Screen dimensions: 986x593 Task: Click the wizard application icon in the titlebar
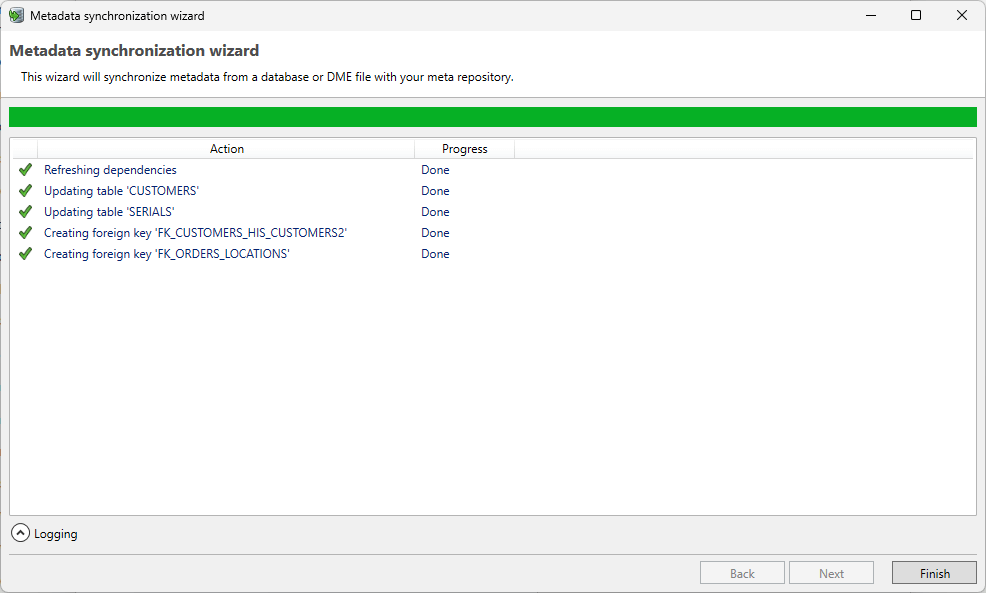(x=16, y=15)
